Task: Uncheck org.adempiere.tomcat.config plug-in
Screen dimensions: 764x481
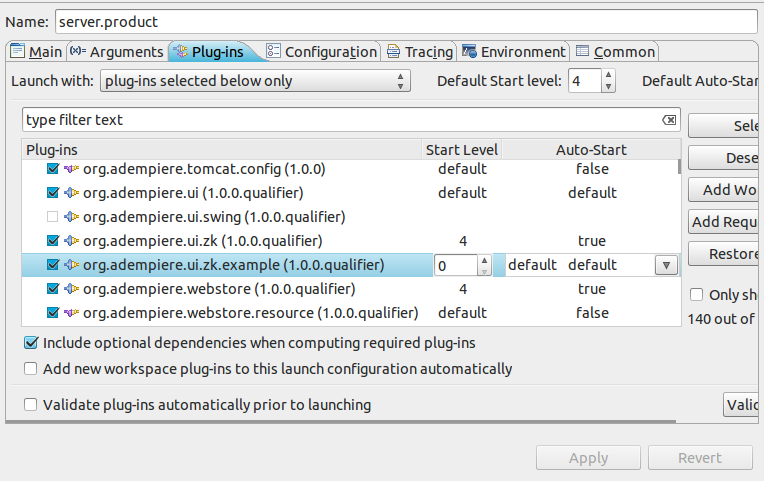Action: tap(53, 169)
